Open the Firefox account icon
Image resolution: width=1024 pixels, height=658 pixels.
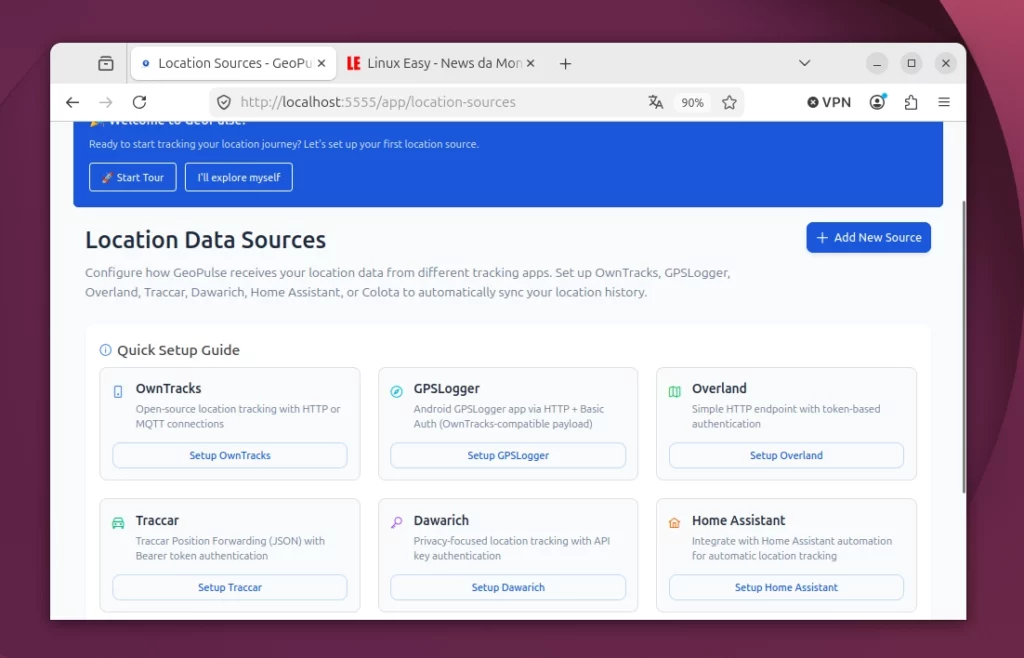[x=878, y=102]
